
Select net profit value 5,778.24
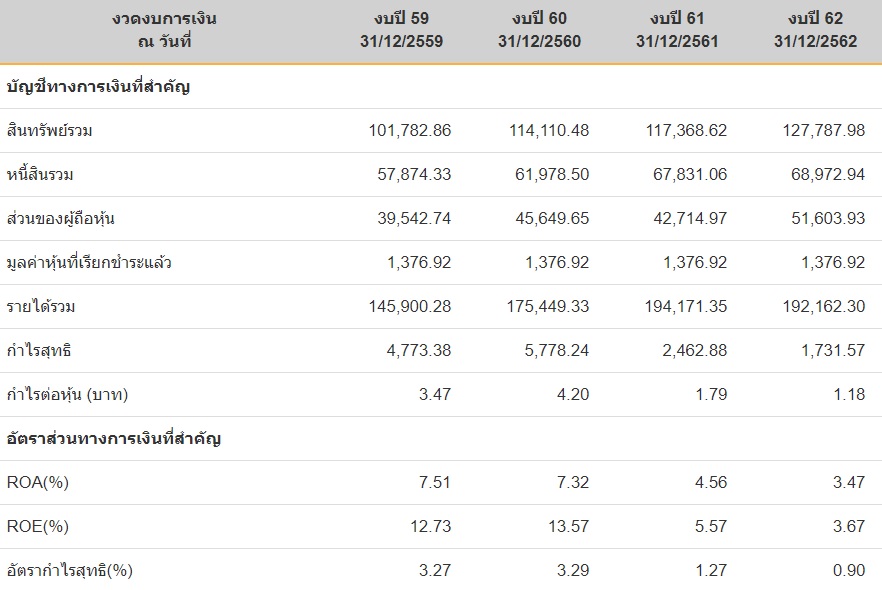pyautogui.click(x=551, y=351)
